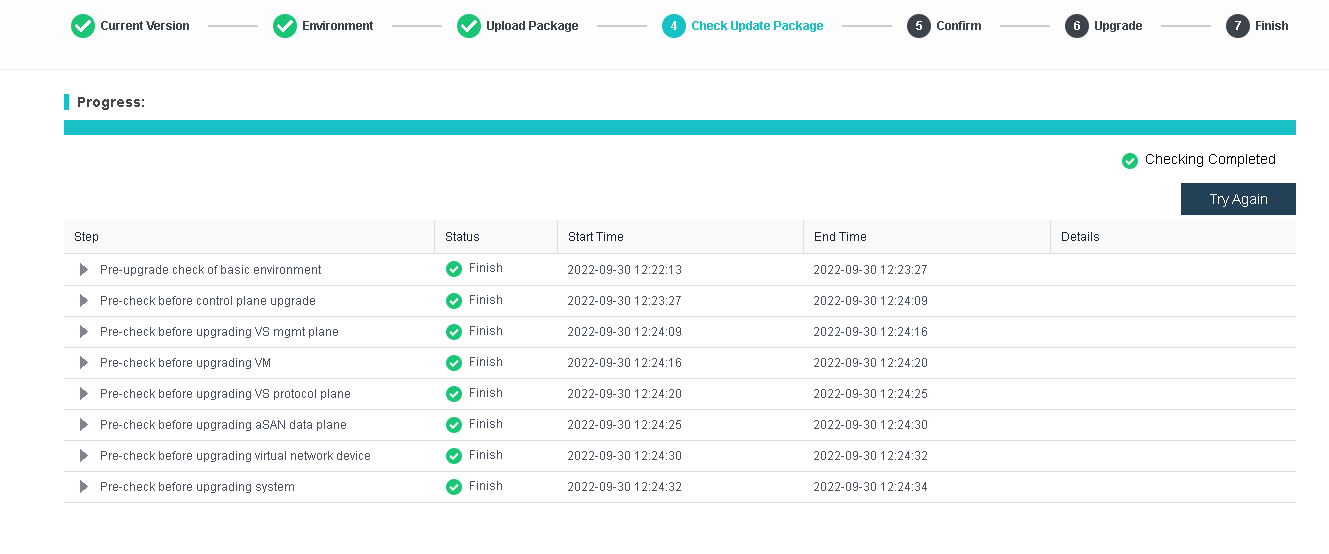Screen dimensions: 1329x554
Task: Expand Pre-check before control plane upgrade
Action: 84,301
